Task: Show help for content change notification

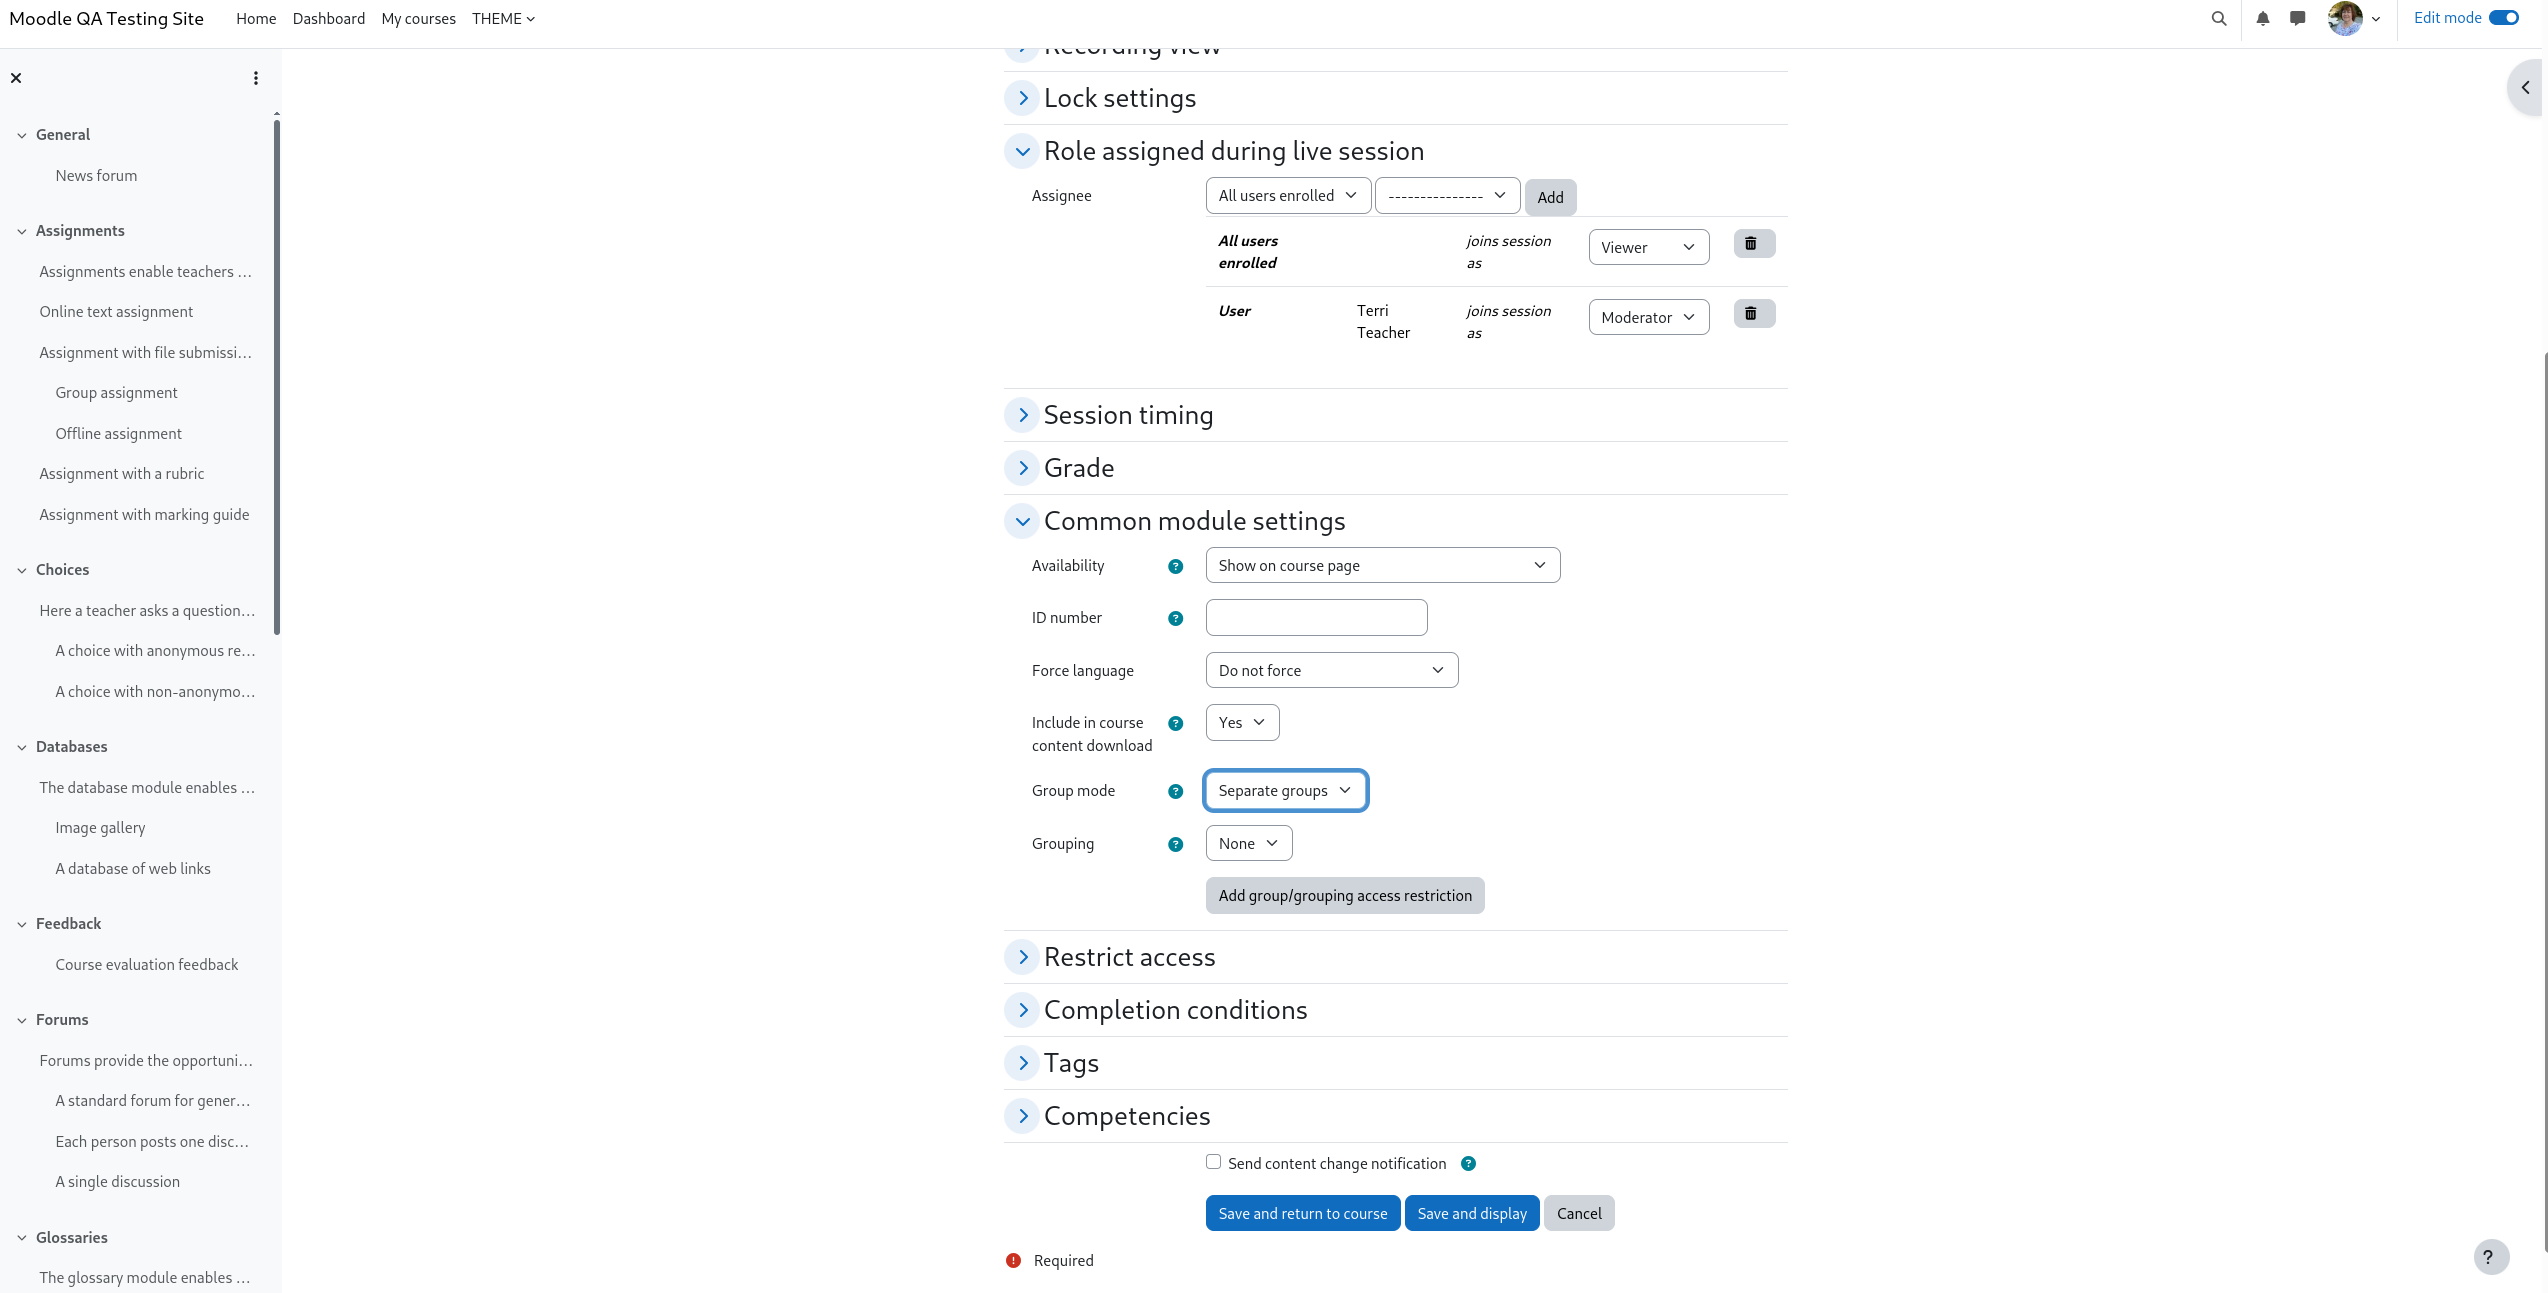Action: tap(1469, 1164)
